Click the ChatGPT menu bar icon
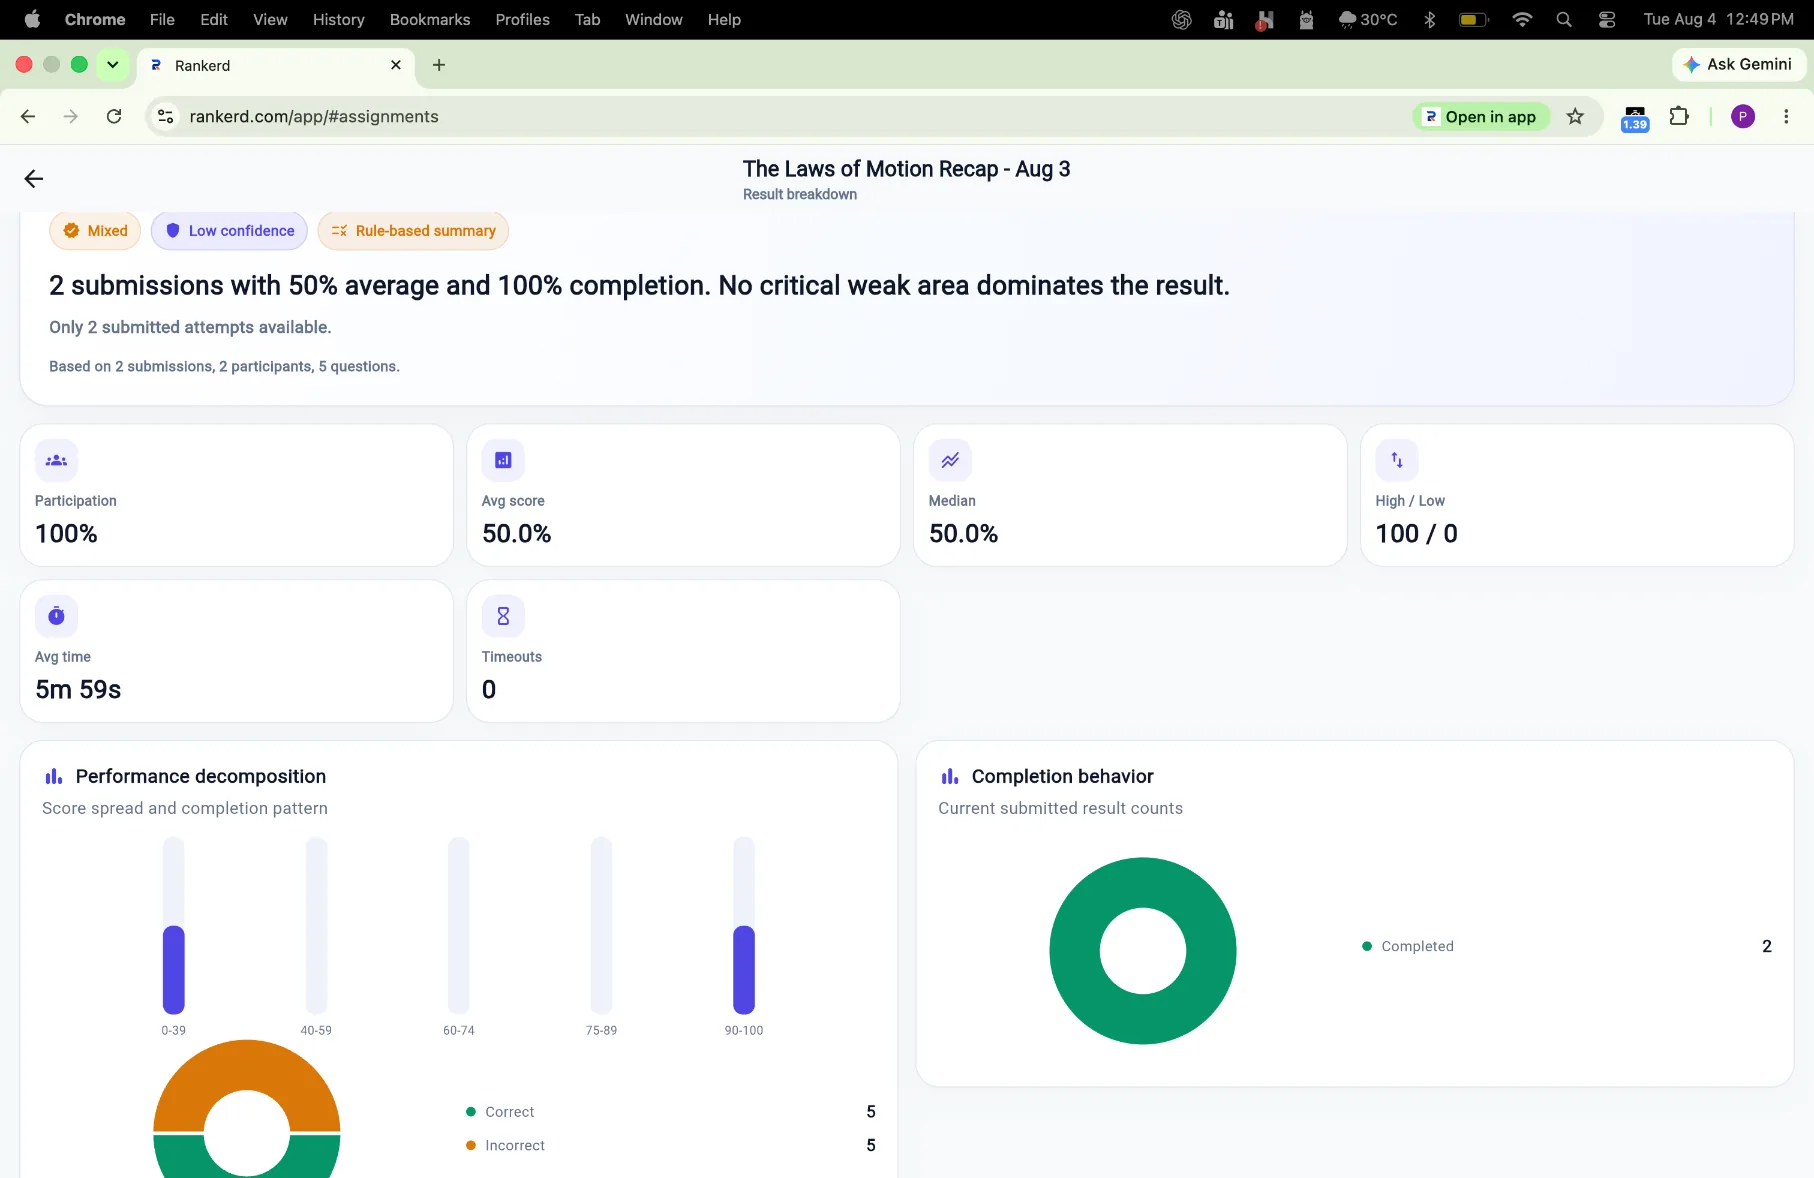 pos(1182,19)
